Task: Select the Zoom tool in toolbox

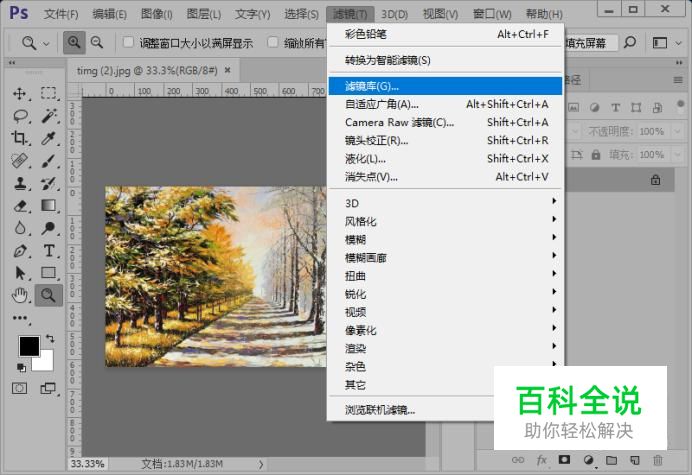Action: [49, 295]
